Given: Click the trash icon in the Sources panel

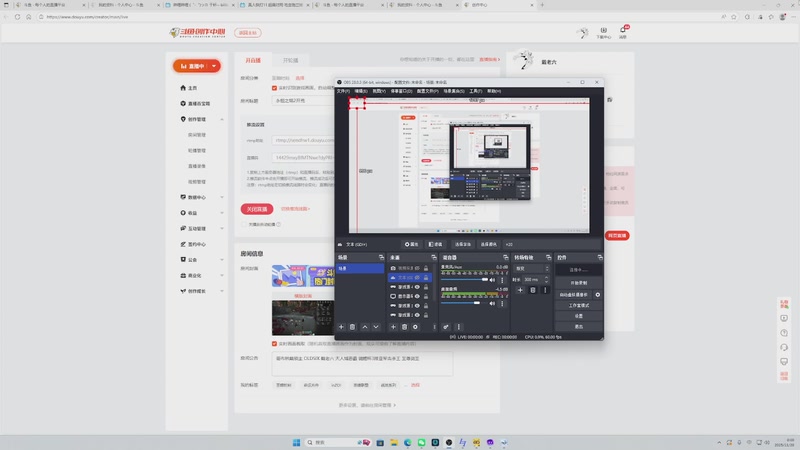Looking at the screenshot, I should click(405, 327).
